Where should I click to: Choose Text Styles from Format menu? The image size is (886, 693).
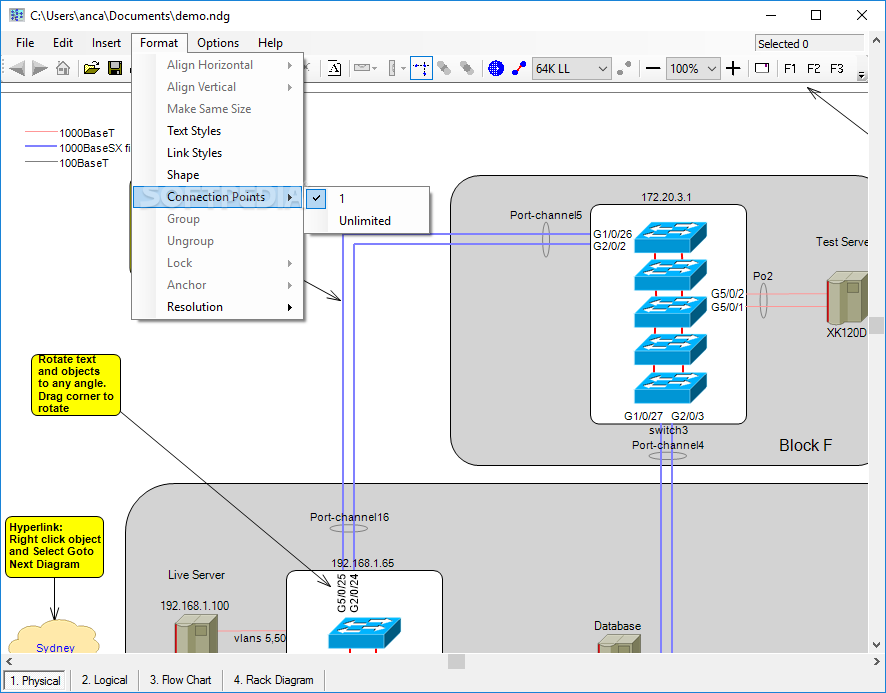(218, 131)
